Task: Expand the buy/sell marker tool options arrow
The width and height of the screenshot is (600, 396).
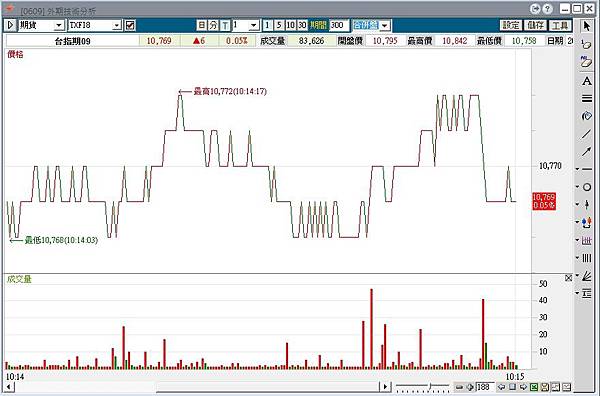Action: (577, 222)
